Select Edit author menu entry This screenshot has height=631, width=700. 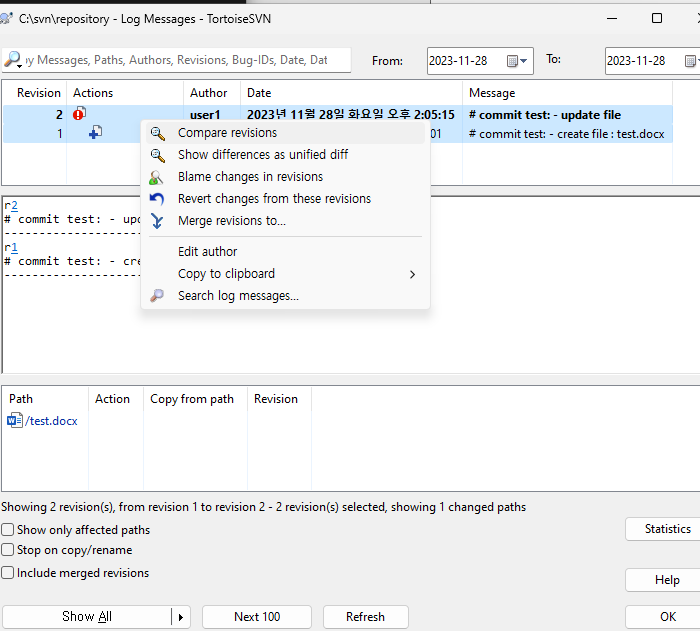click(x=285, y=252)
